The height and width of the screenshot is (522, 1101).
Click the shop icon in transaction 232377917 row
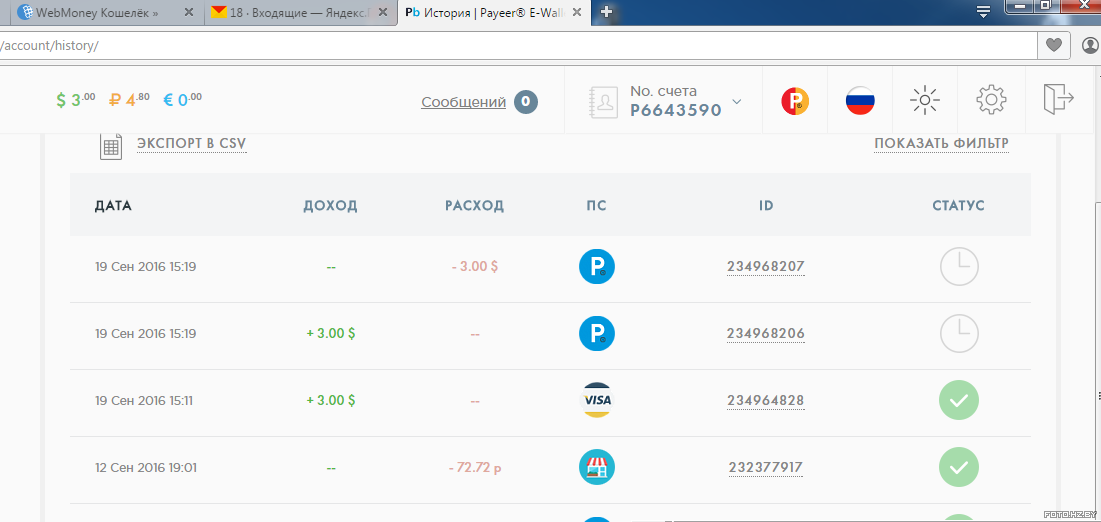click(597, 467)
